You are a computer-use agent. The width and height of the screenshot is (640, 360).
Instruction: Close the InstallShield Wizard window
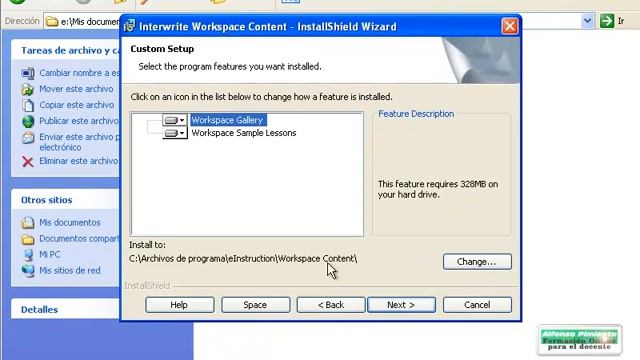tap(509, 27)
